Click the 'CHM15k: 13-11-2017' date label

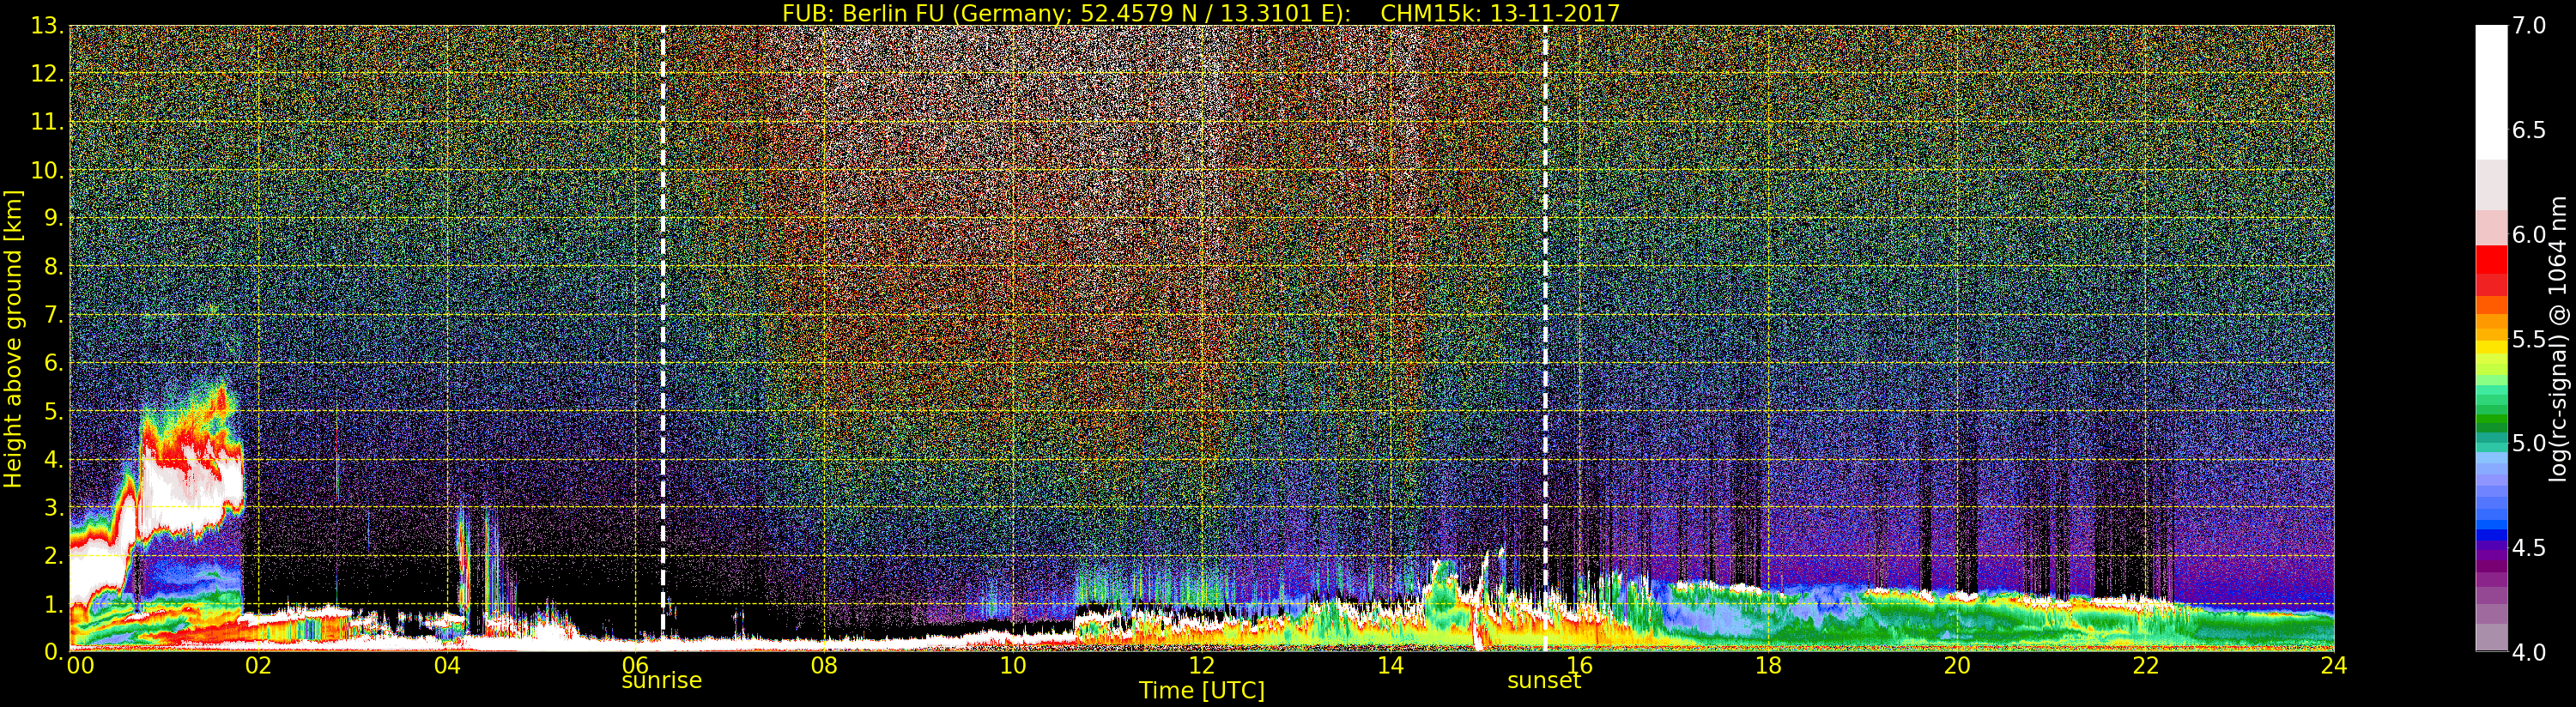1500,13
